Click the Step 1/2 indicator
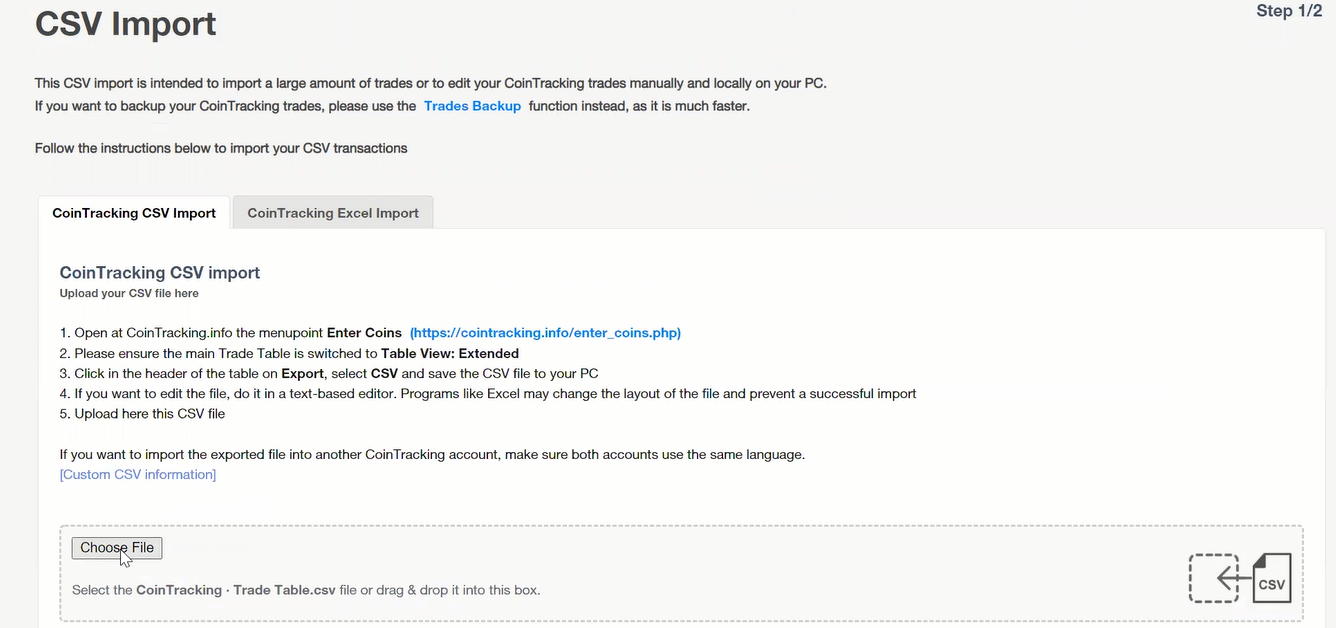The height and width of the screenshot is (628, 1336). click(1289, 11)
